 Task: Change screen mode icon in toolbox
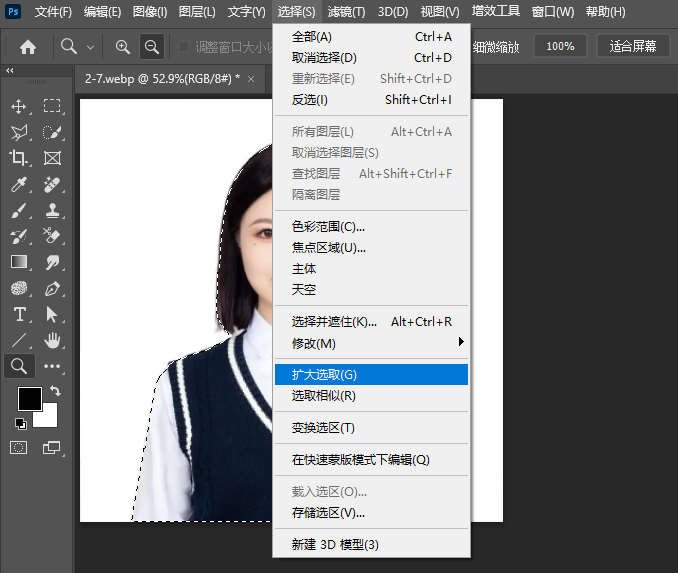click(52, 447)
